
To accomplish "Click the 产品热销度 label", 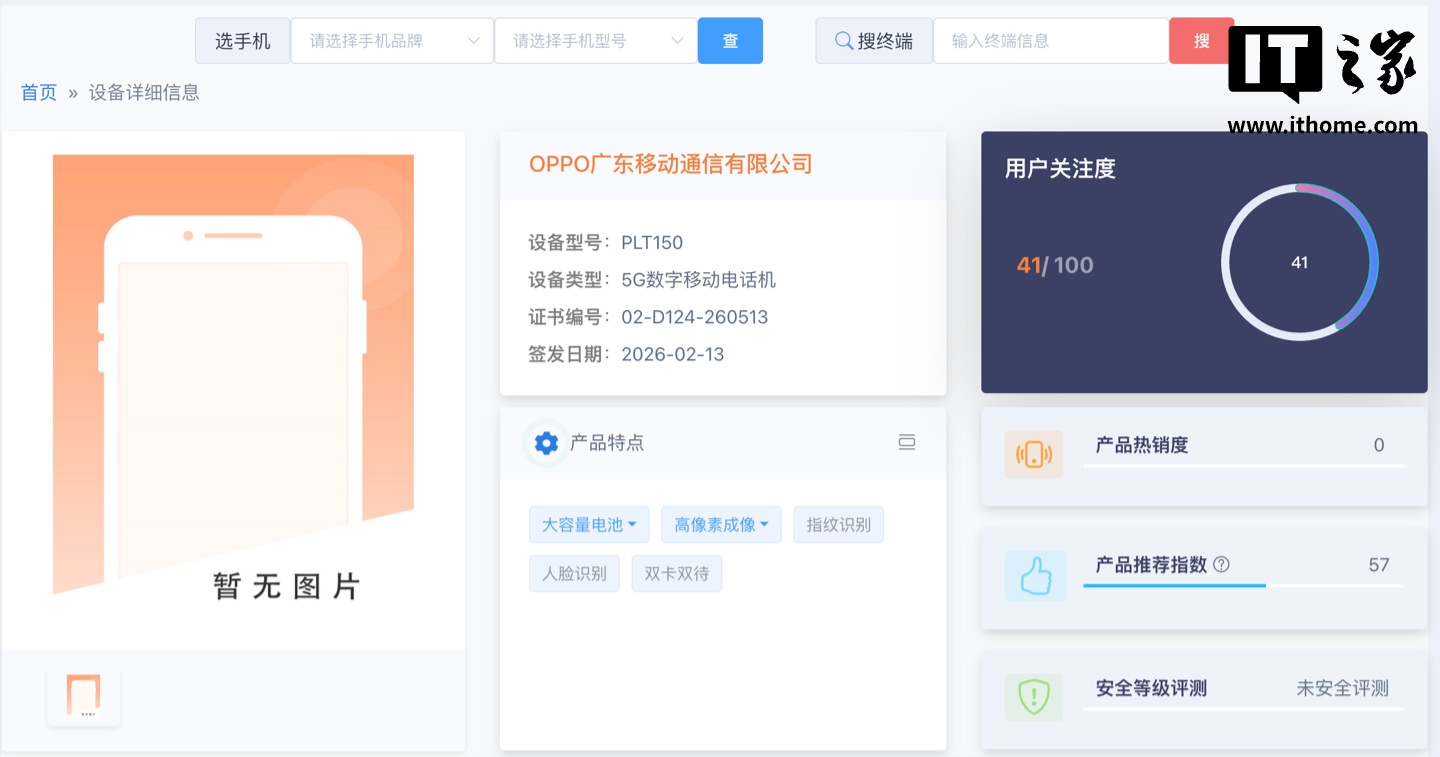I will point(1142,445).
